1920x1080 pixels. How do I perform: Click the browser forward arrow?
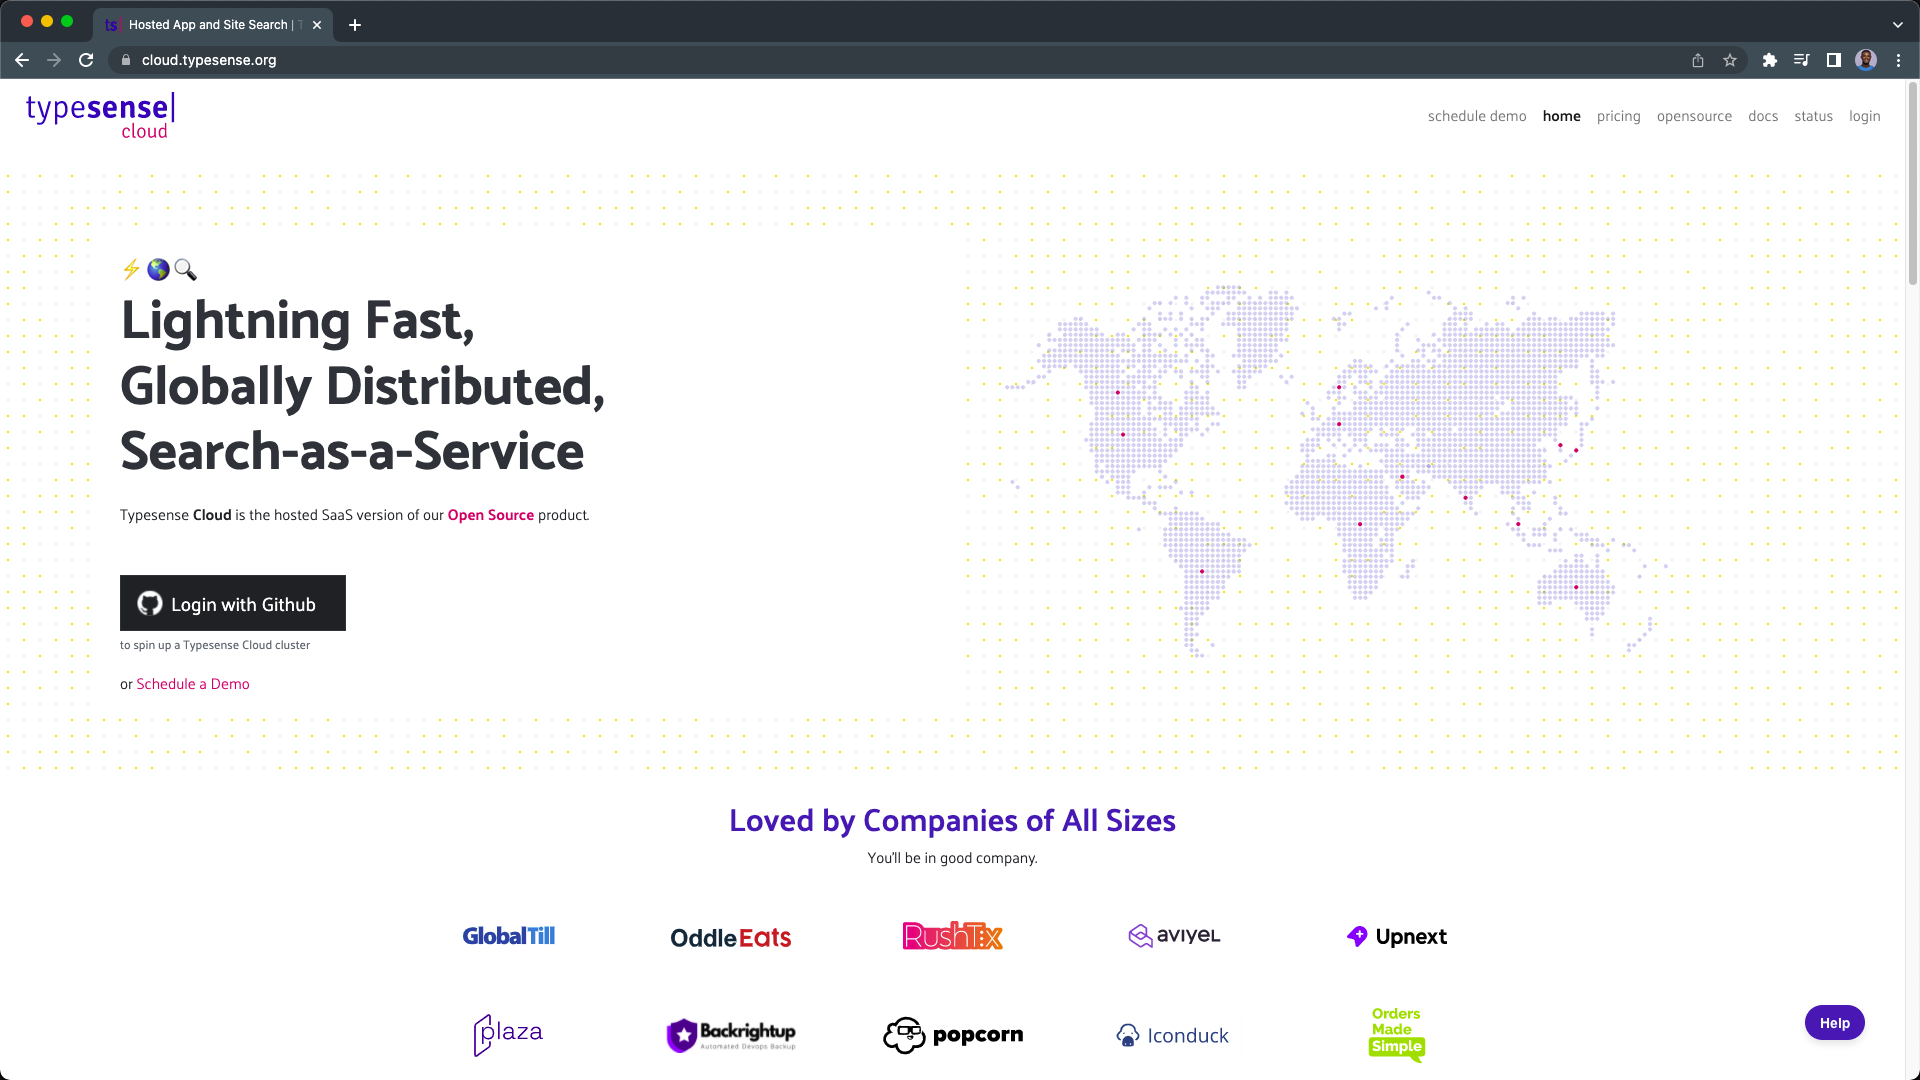click(54, 60)
